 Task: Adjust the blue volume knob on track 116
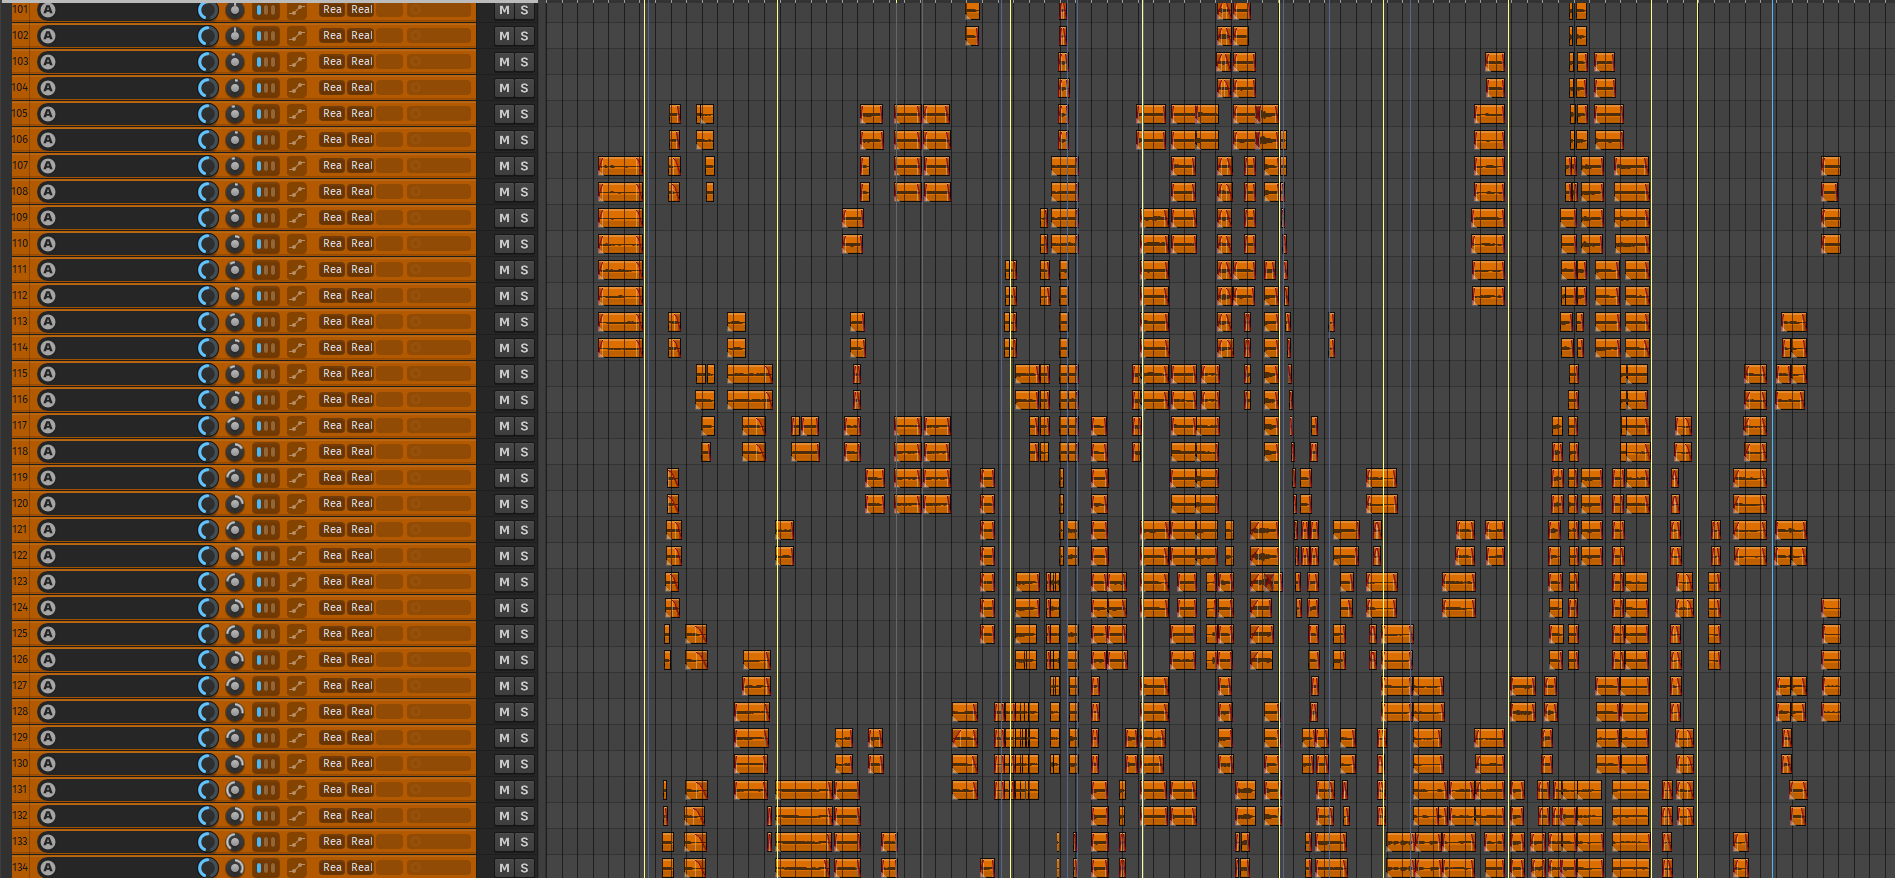208,400
